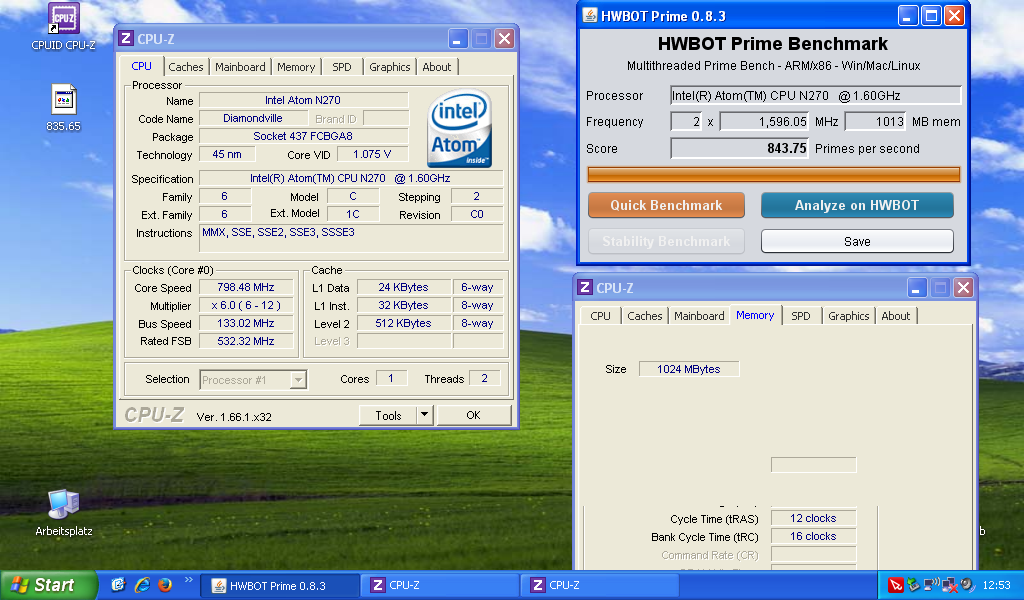Open Memory tab in the CPU-Z processor window

pyautogui.click(x=296, y=67)
